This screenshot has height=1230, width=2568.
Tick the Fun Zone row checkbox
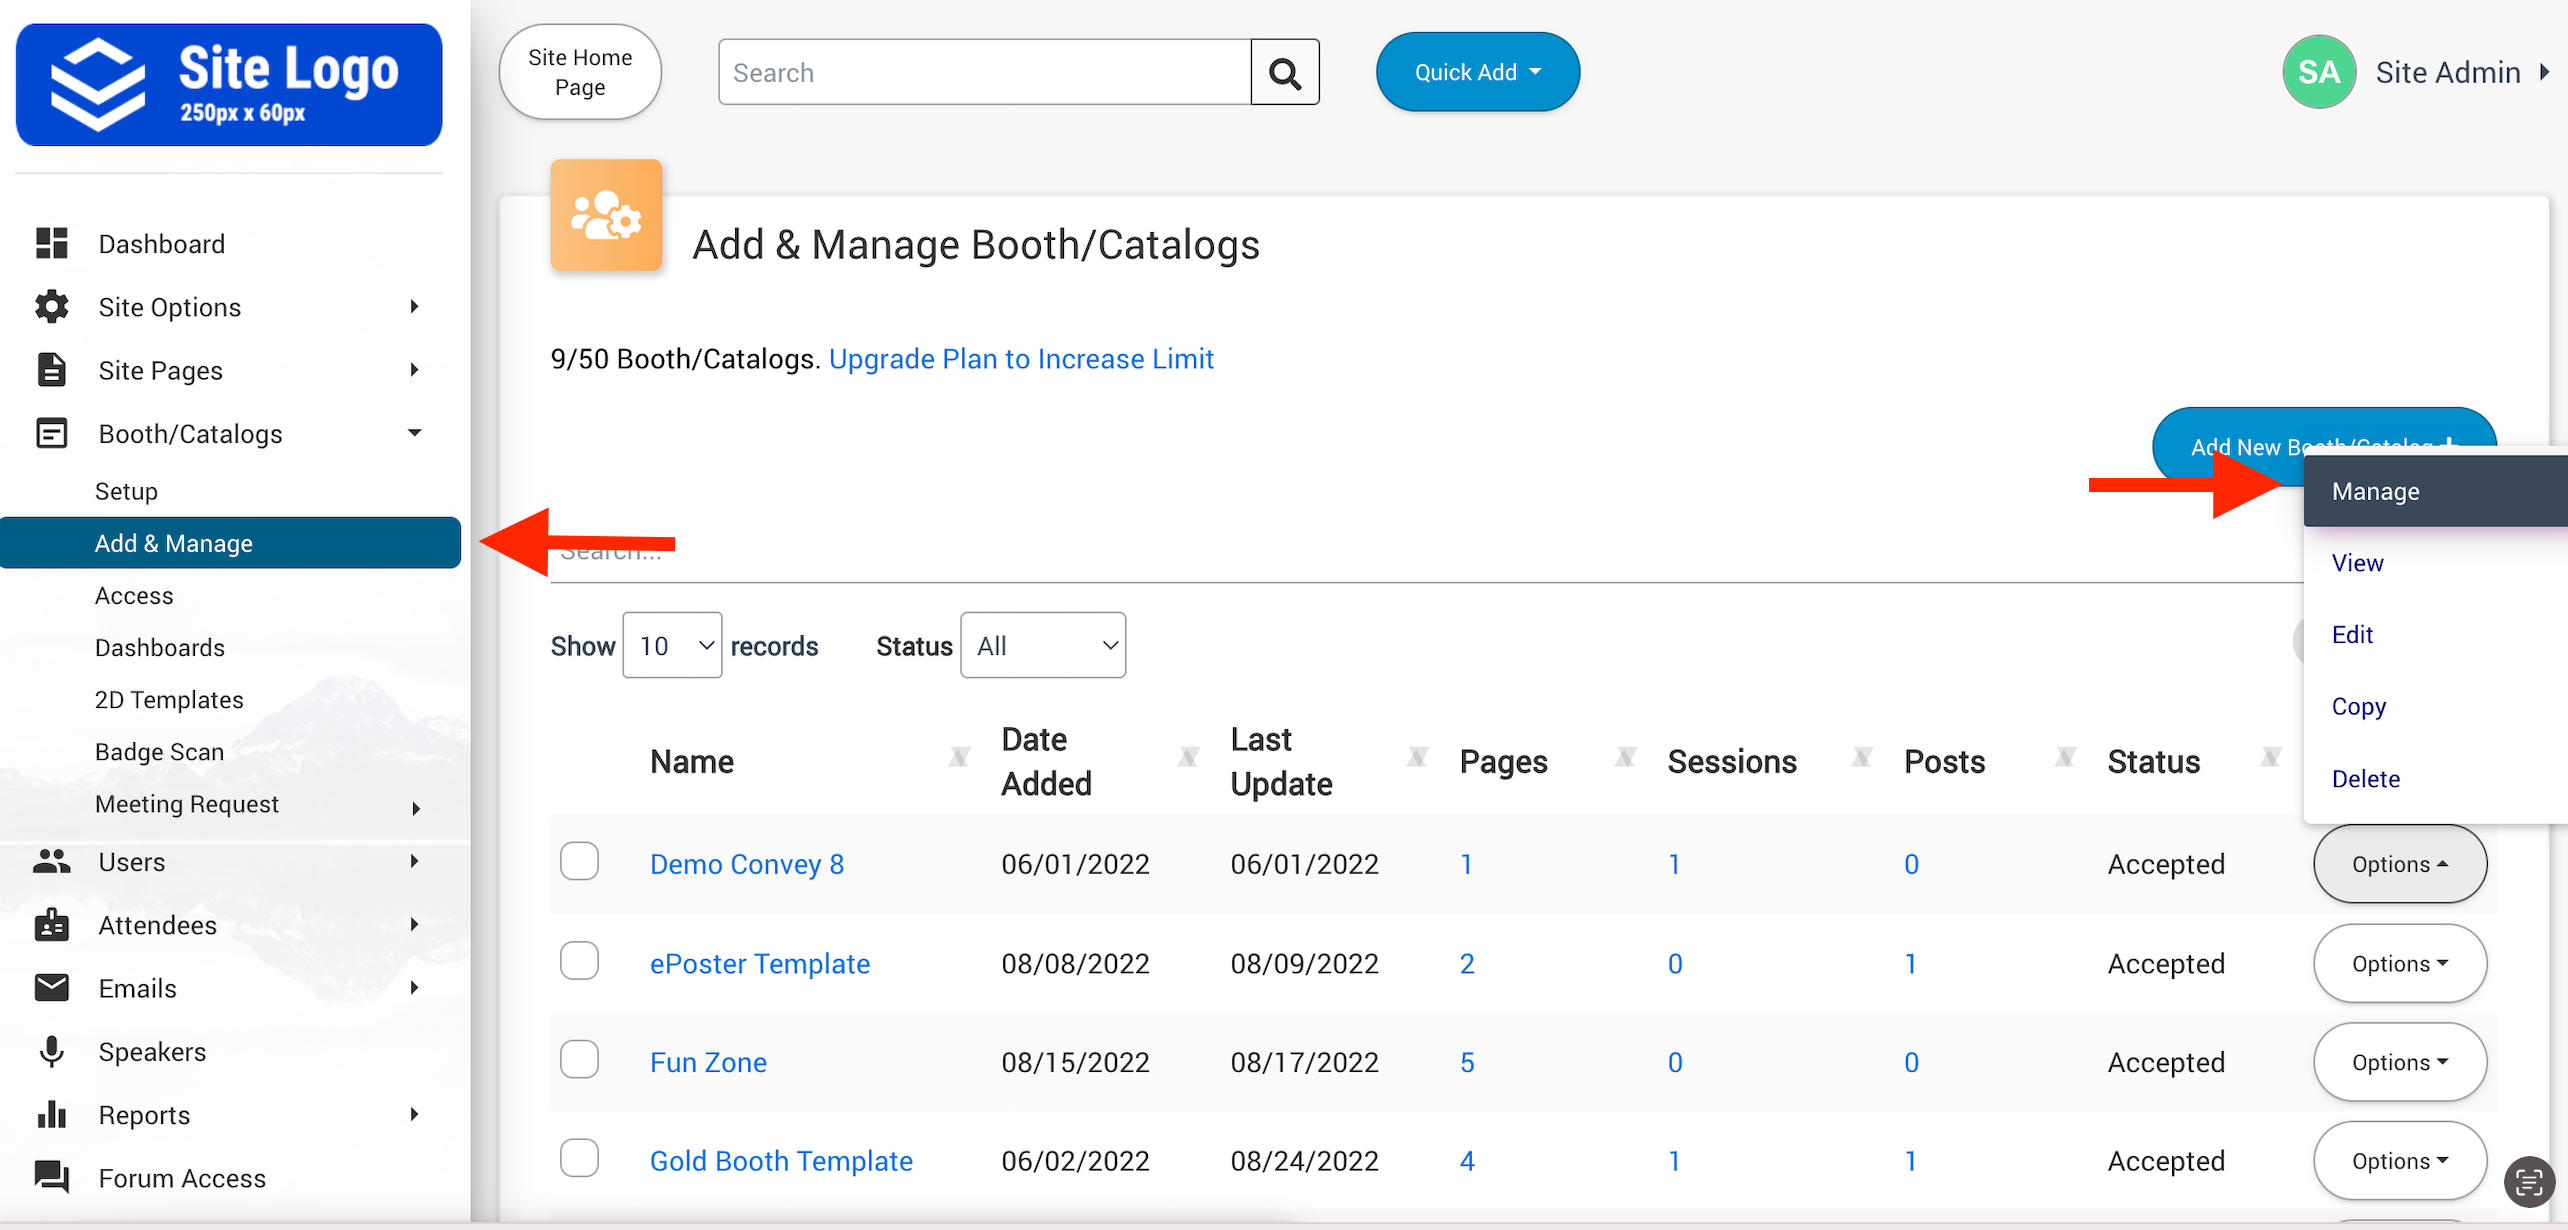coord(579,1060)
